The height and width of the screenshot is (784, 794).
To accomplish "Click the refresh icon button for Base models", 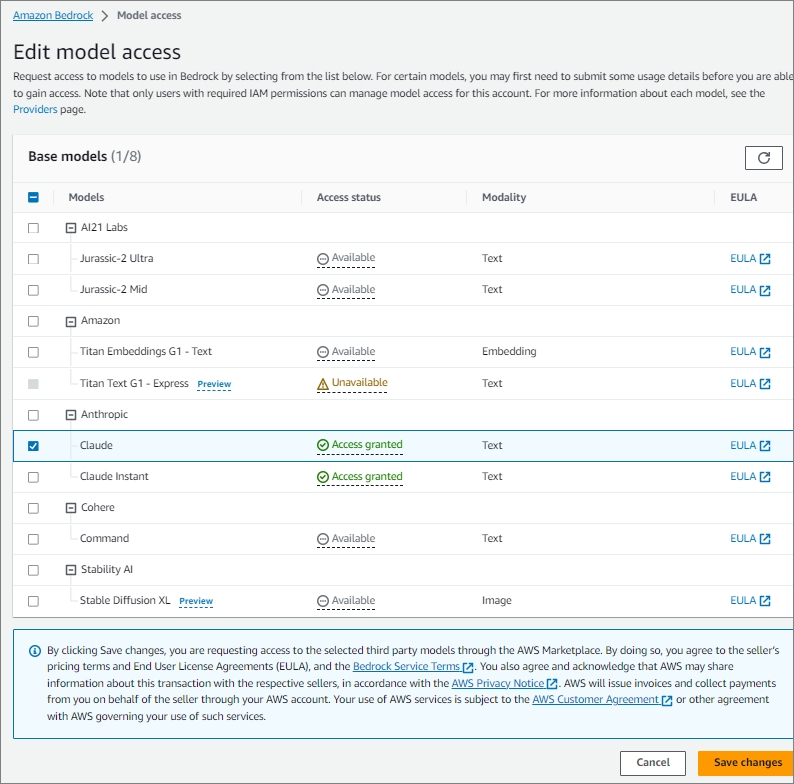I will click(763, 158).
